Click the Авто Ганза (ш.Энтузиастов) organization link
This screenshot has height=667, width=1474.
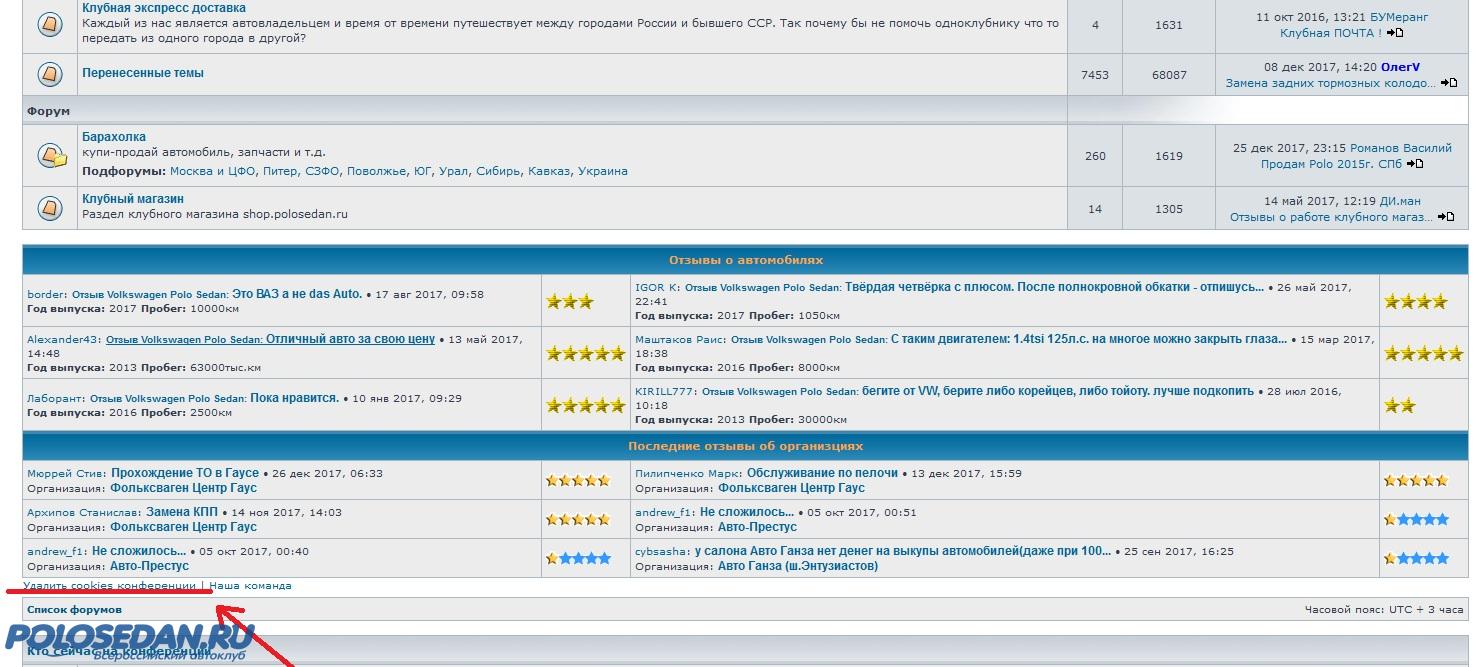(x=798, y=566)
